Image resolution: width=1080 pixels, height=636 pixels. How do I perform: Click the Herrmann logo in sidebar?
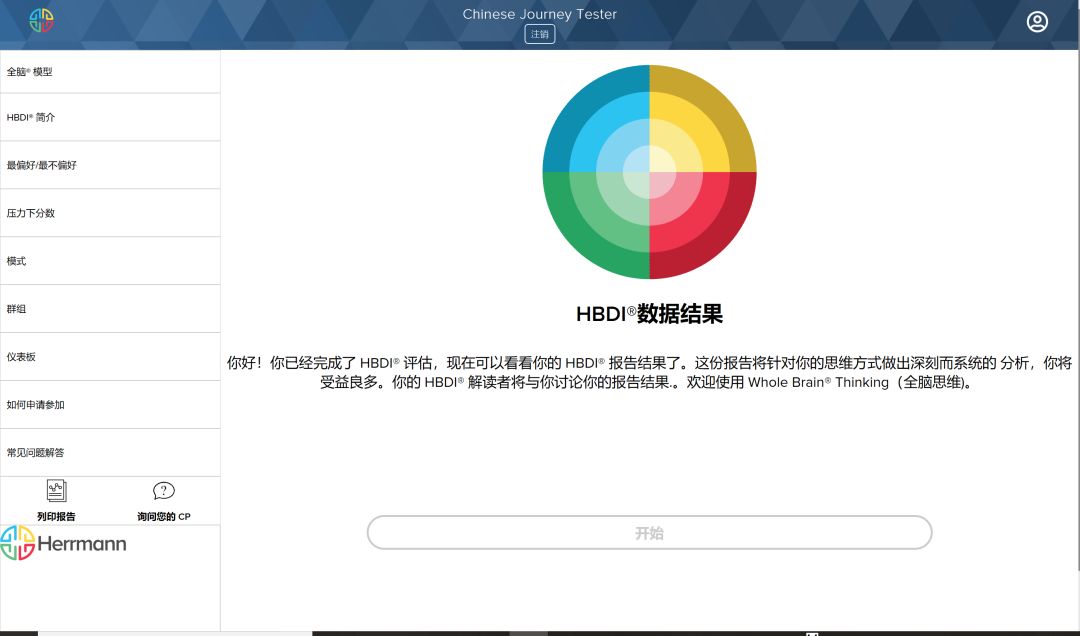coord(63,543)
